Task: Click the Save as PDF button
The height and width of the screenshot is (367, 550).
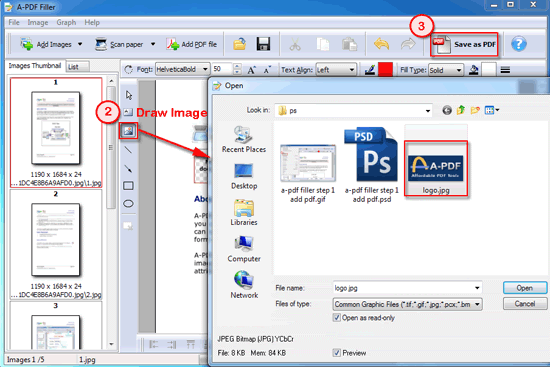Action: 464,45
